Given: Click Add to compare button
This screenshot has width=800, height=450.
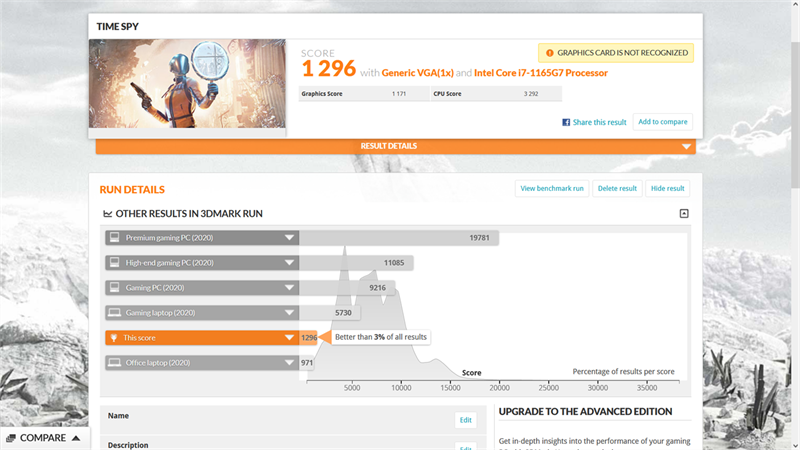Looking at the screenshot, I should coord(663,122).
